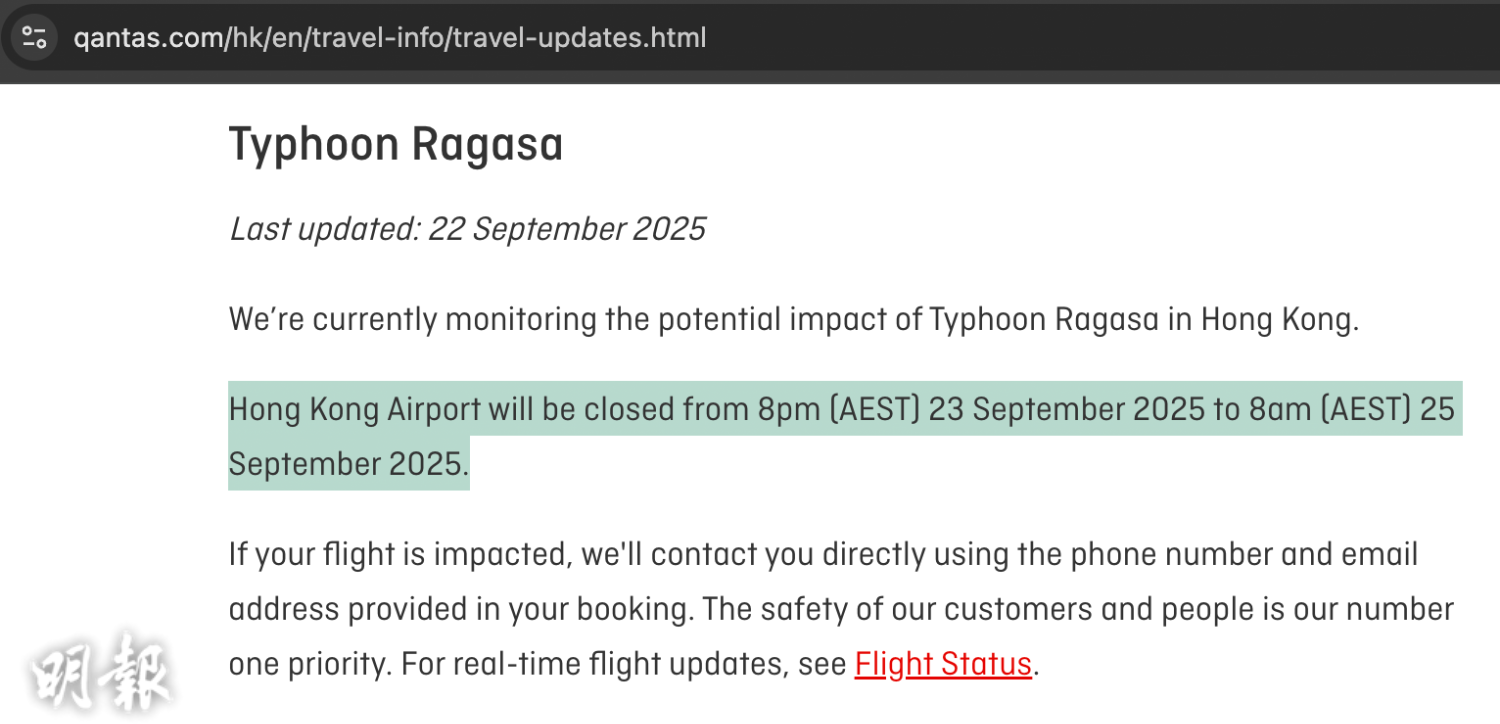Click the 8pm (AEST) closure start time
Screen dimensions: 1500x724
(839, 410)
